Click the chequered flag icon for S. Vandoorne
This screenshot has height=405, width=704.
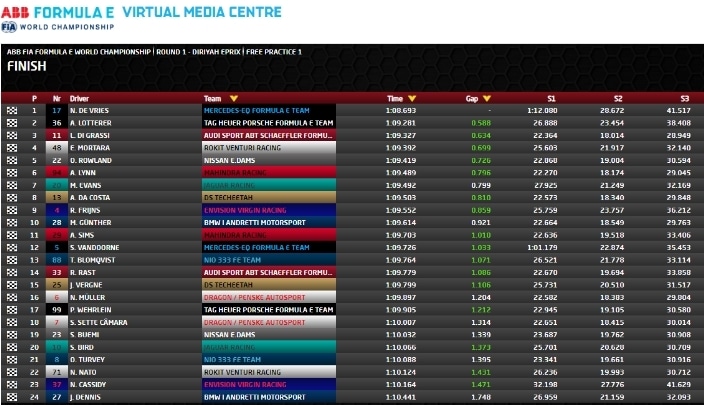pyautogui.click(x=12, y=247)
